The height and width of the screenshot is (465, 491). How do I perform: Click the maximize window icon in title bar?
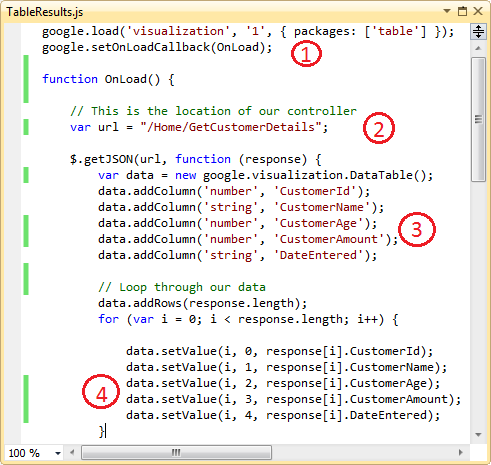pos(462,11)
